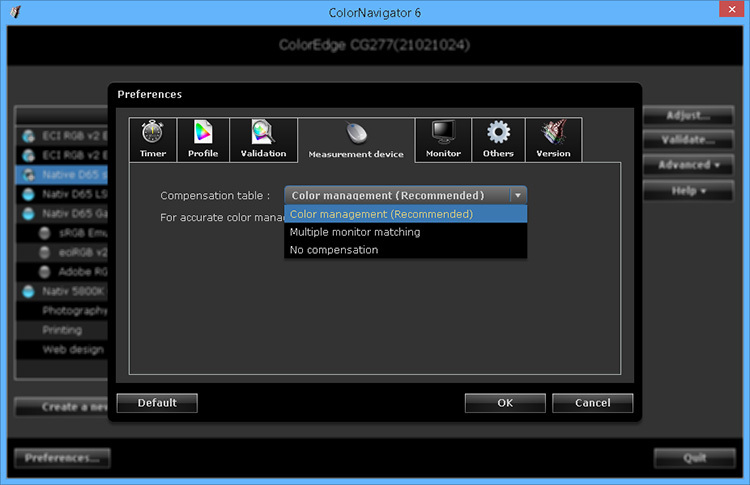This screenshot has height=485, width=750.
Task: Select the second ECI RGB v2 target row
Action: [x=62, y=155]
